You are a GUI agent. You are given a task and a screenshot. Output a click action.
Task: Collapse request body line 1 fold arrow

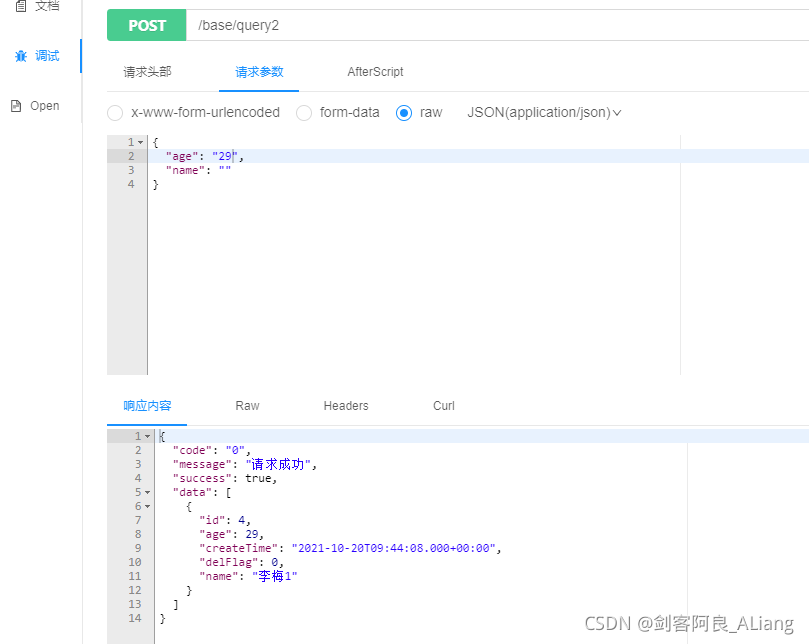140,142
